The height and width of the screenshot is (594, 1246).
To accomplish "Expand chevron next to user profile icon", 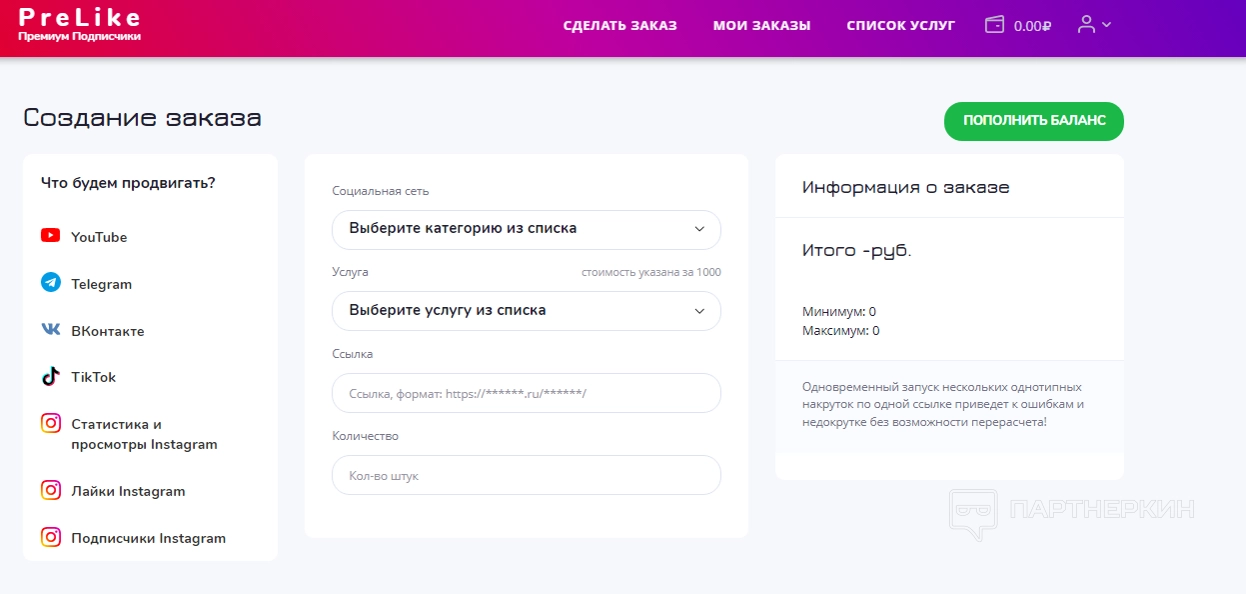I will point(1106,26).
